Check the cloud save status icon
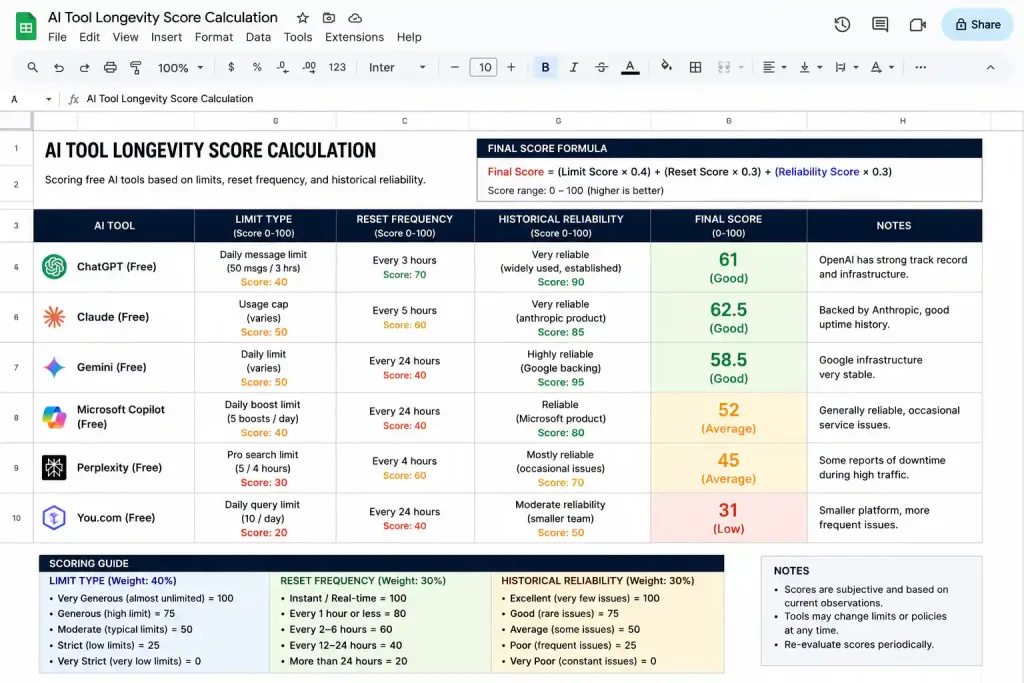The height and width of the screenshot is (683, 1024). (355, 18)
